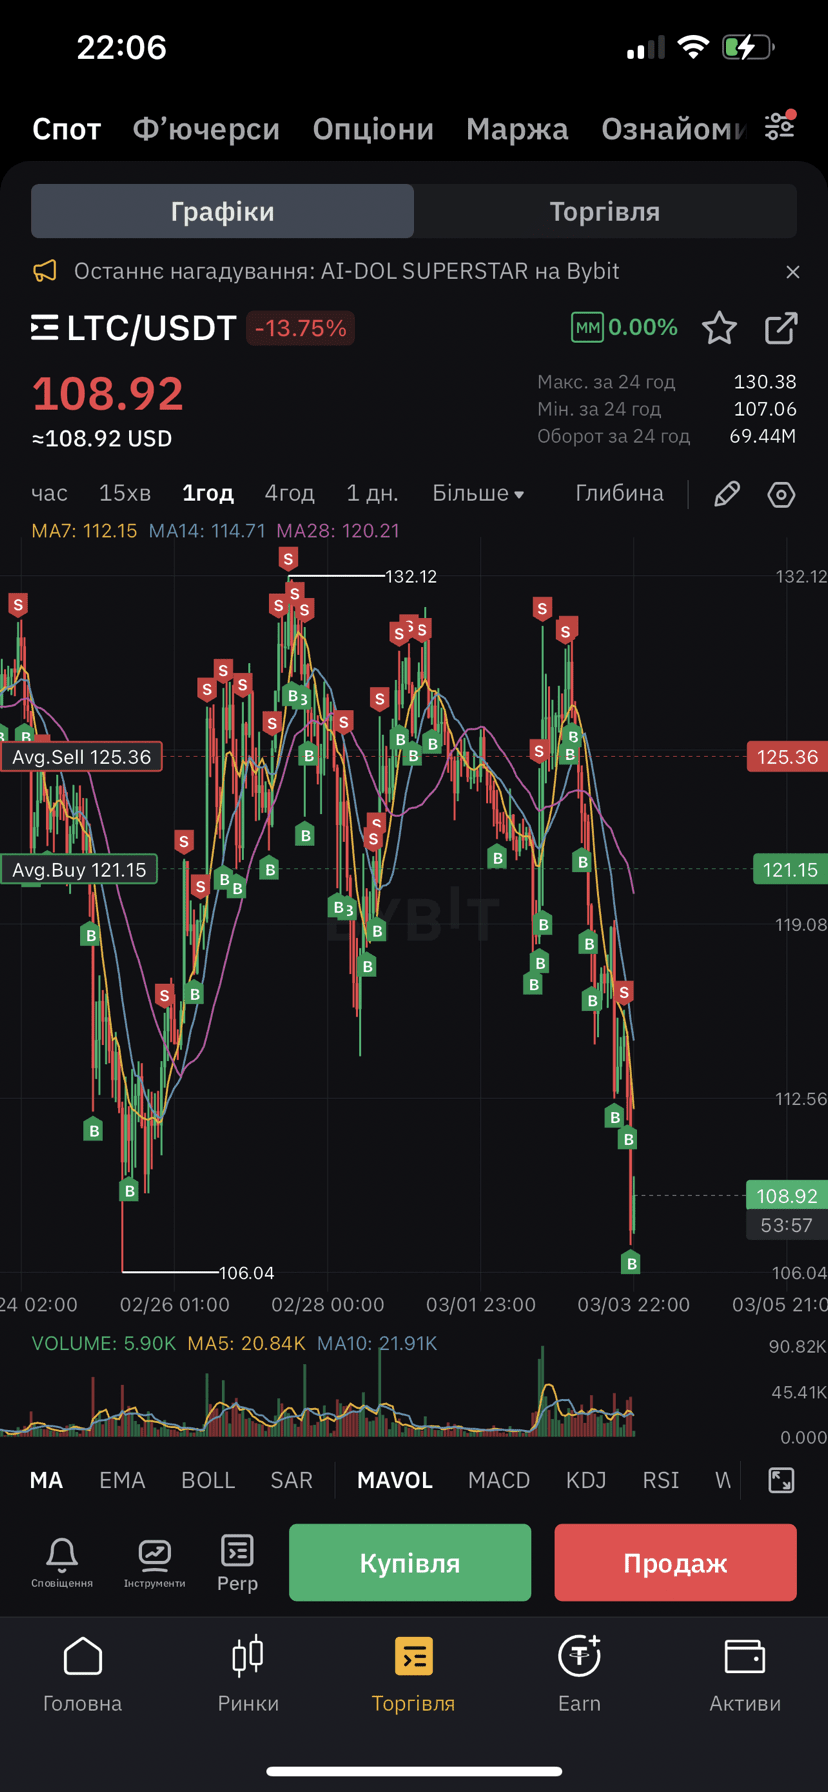The height and width of the screenshot is (1792, 828).
Task: Toggle the SAR indicator
Action: tap(292, 1480)
